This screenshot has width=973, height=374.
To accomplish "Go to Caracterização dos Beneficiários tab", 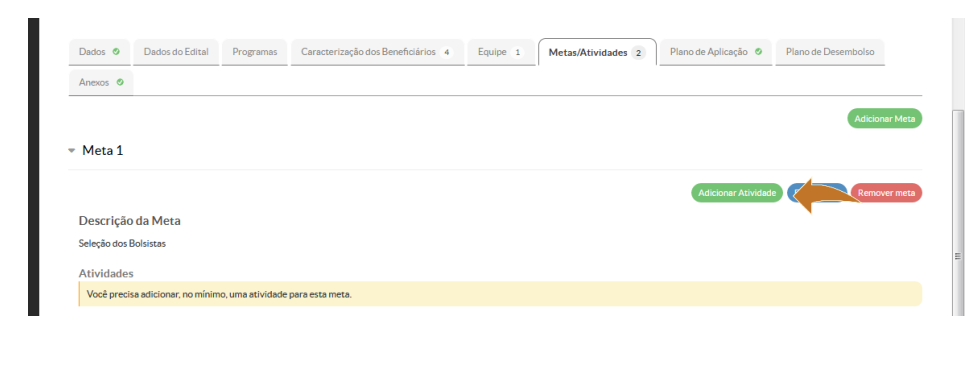I will 377,52.
